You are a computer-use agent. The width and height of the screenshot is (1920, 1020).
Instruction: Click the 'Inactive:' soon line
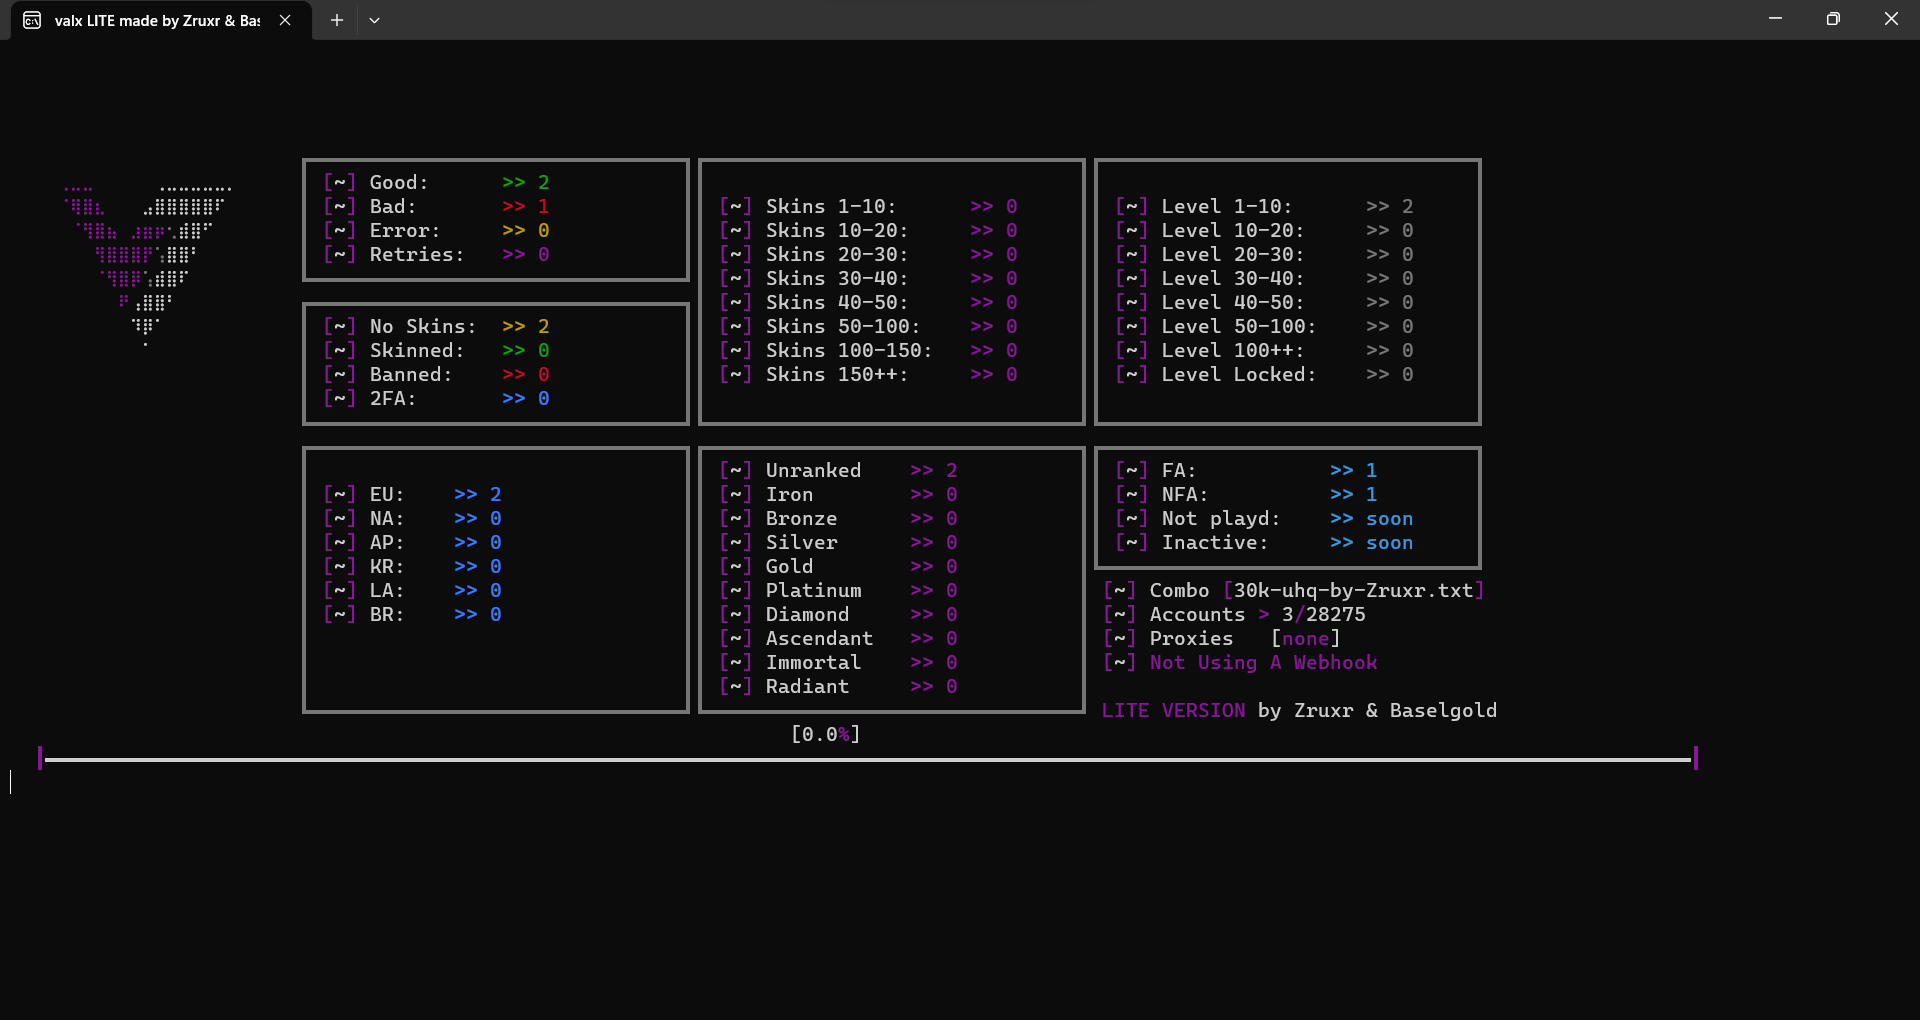click(x=1264, y=542)
